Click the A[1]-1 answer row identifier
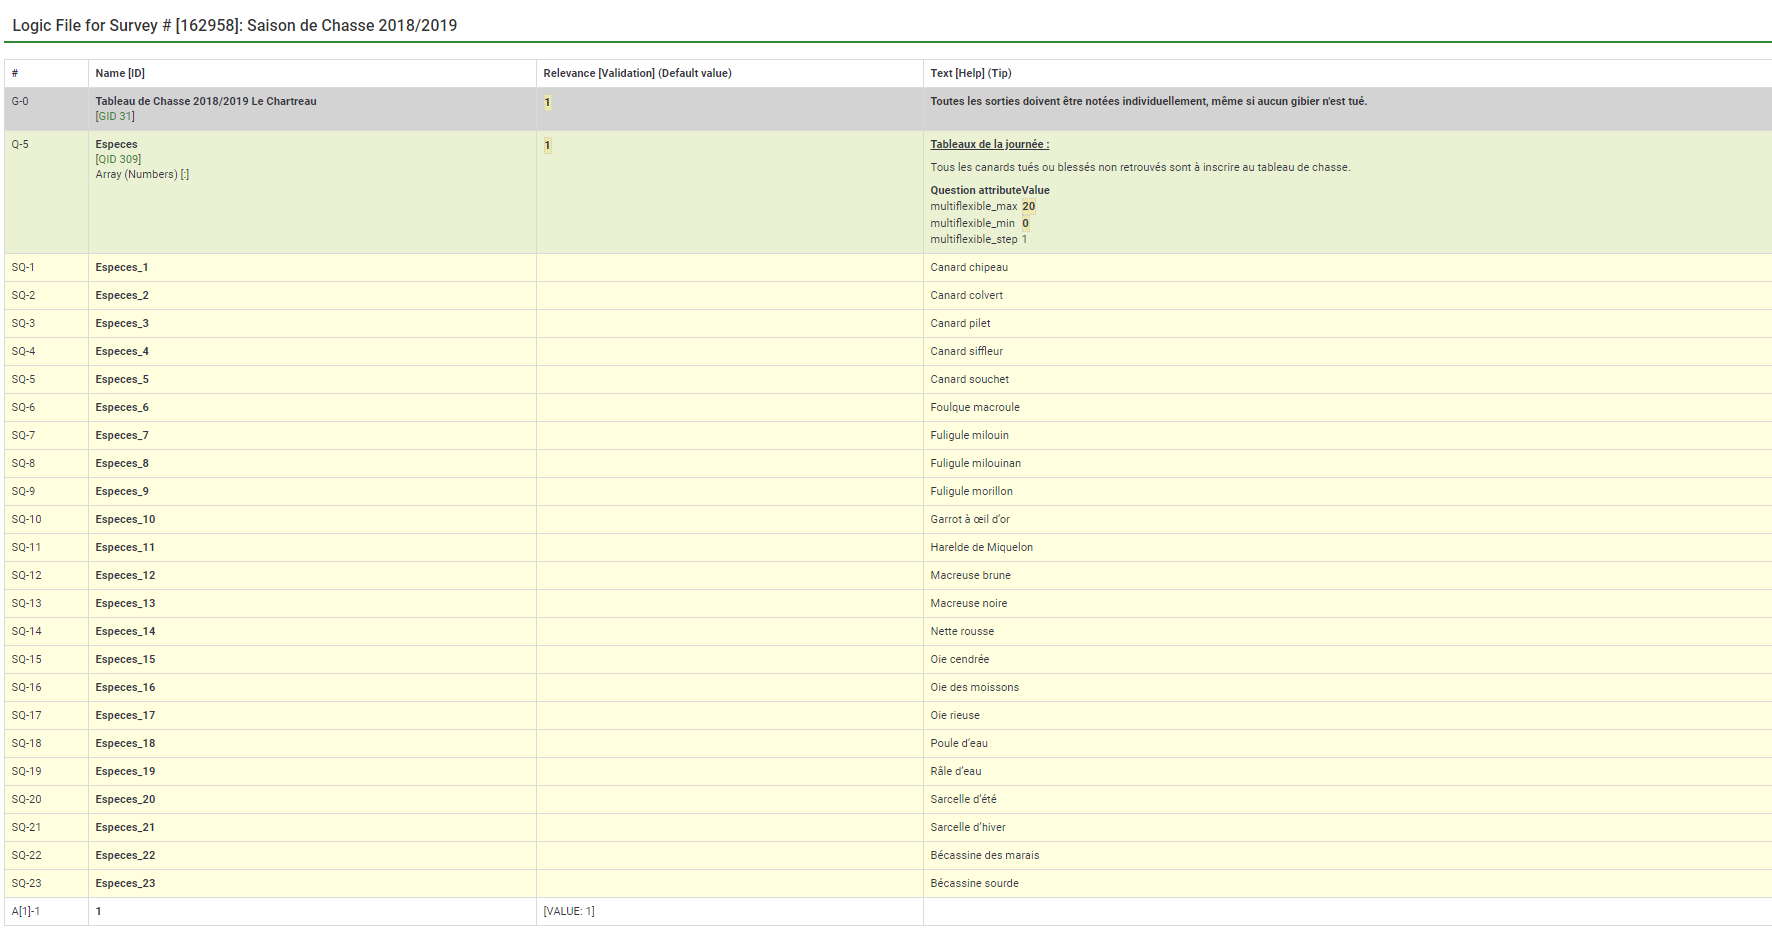Viewport: 1772px width, 939px height. click(26, 912)
